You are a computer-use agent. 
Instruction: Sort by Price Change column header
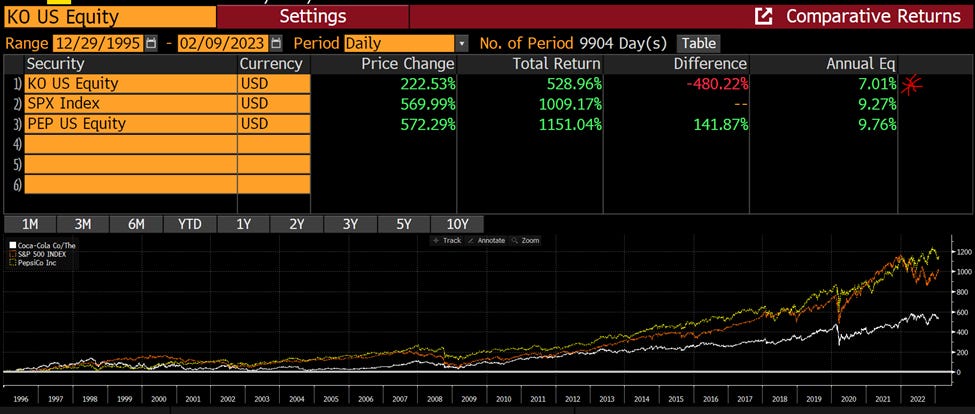(x=408, y=63)
